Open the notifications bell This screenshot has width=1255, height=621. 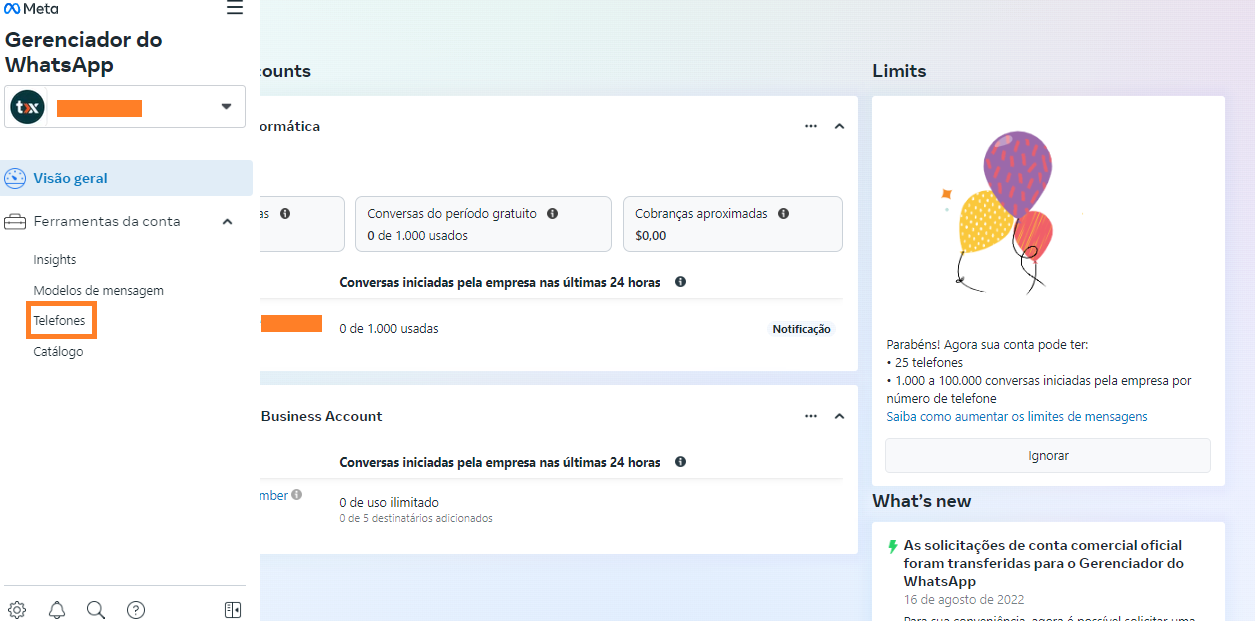[57, 610]
